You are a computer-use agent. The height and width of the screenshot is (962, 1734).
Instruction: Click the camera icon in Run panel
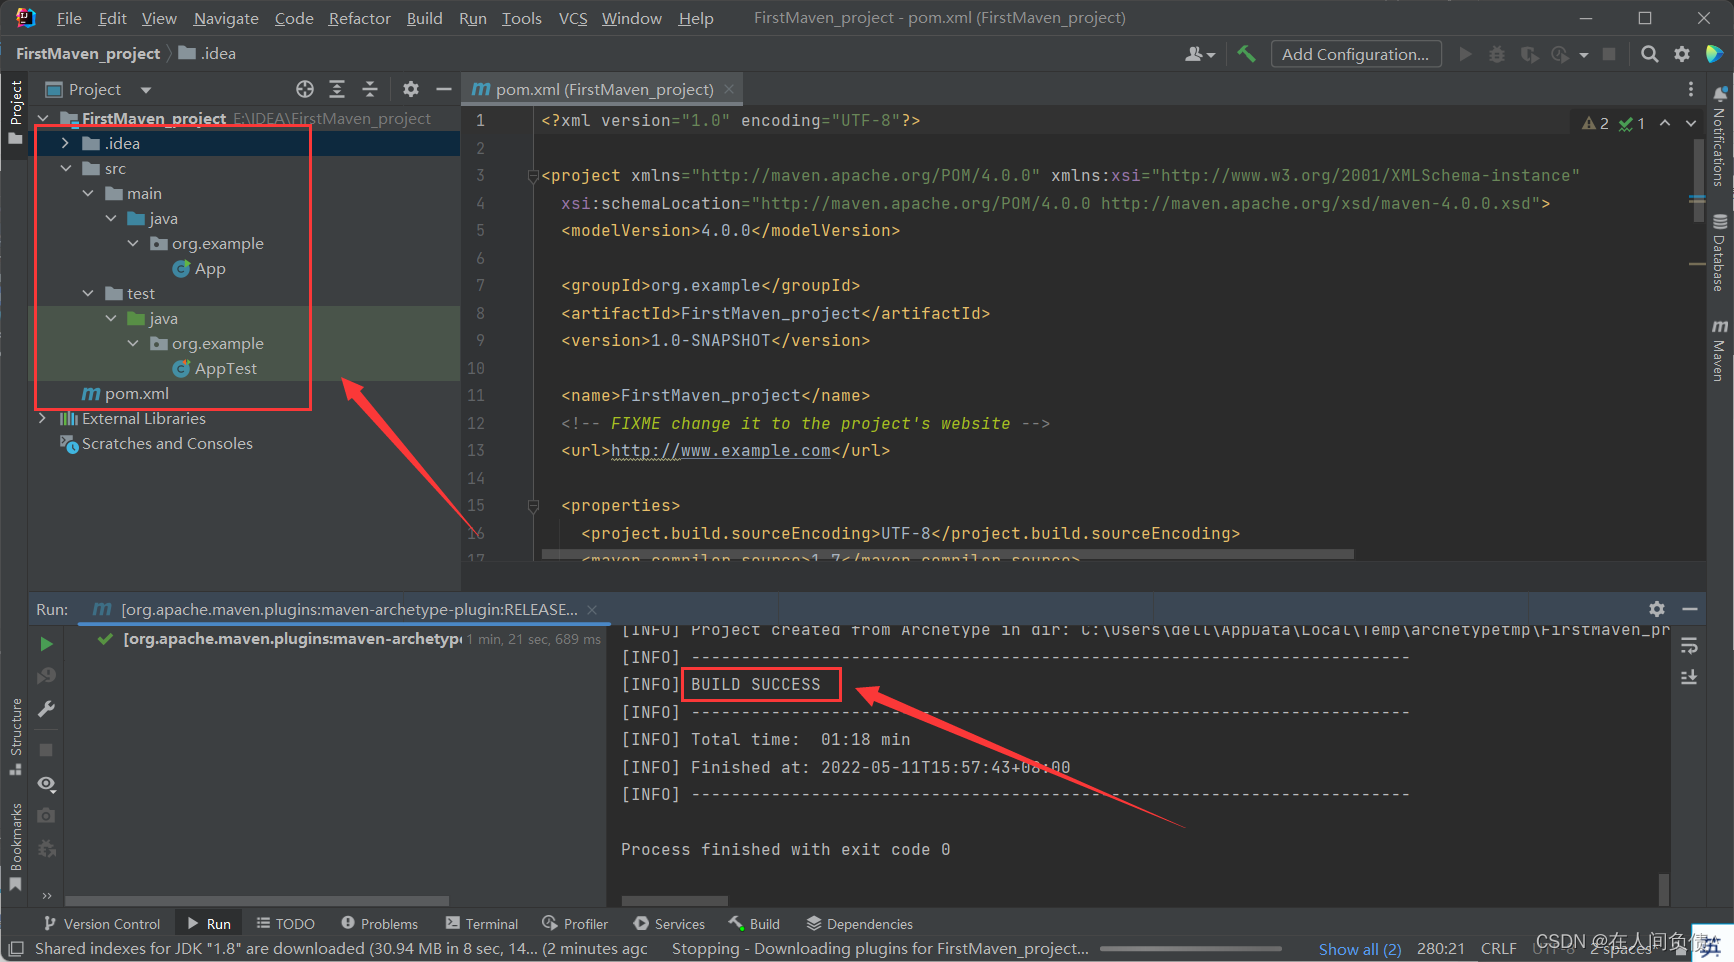tap(46, 816)
